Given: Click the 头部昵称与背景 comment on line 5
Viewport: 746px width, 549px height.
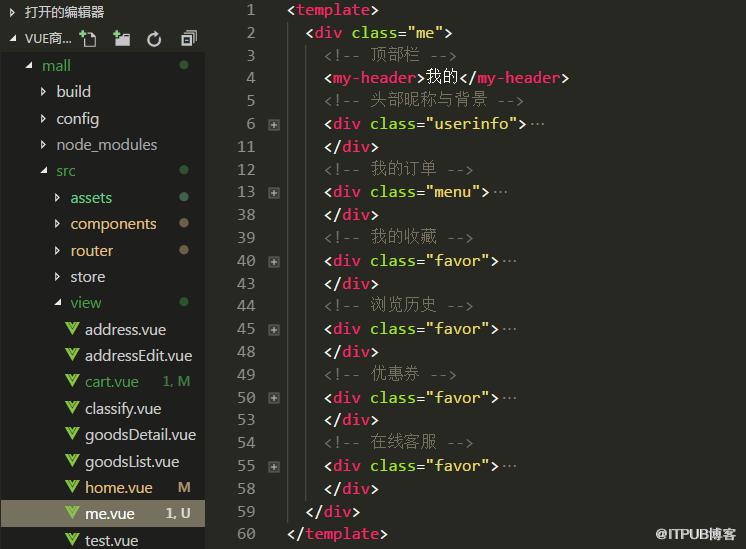Looking at the screenshot, I should [423, 100].
